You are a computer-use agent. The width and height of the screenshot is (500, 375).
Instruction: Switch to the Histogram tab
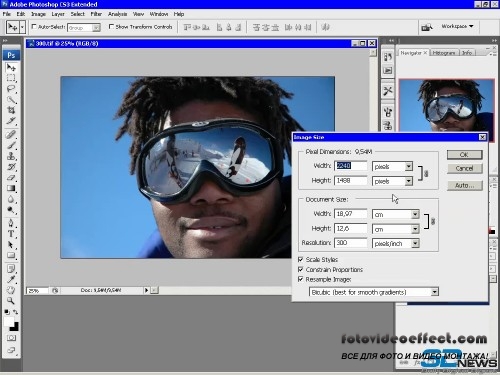pyautogui.click(x=444, y=53)
